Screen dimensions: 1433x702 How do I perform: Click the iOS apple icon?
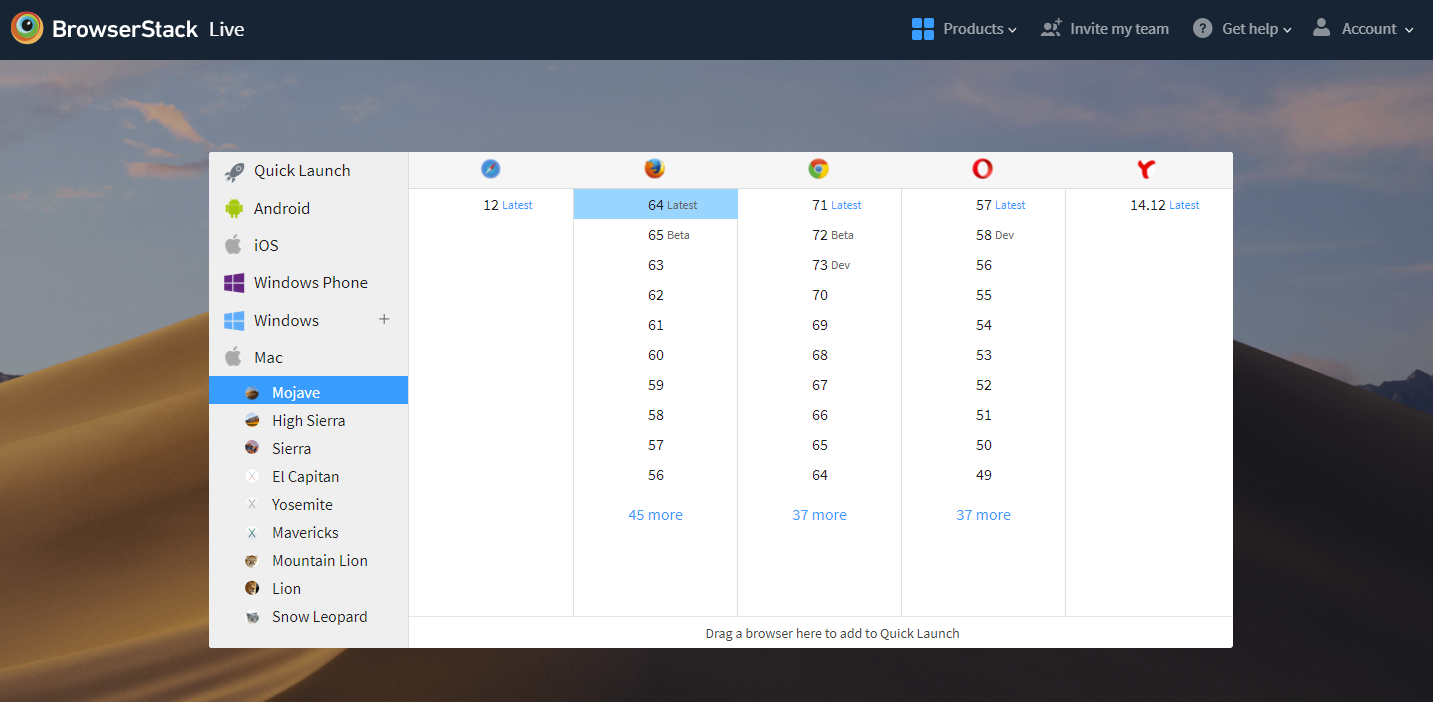click(234, 245)
